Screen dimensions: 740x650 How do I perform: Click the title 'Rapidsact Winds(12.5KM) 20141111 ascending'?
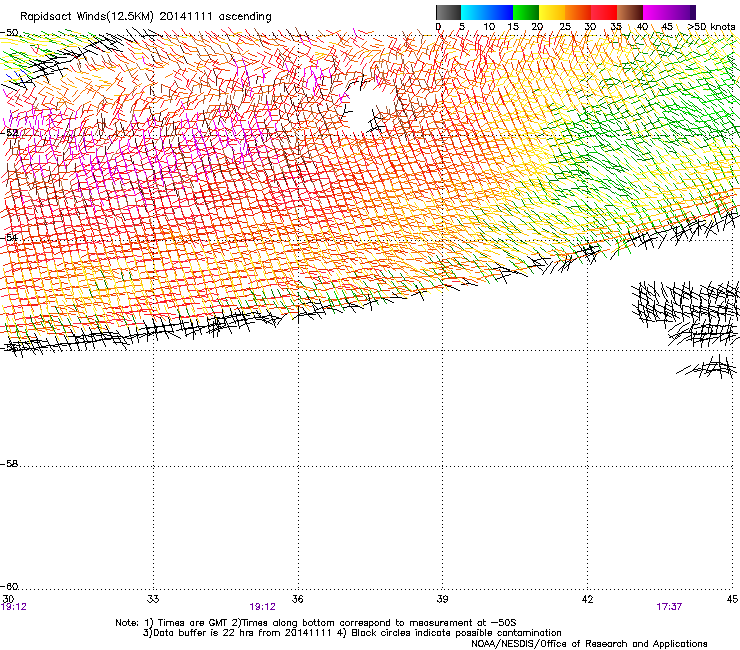tap(146, 17)
